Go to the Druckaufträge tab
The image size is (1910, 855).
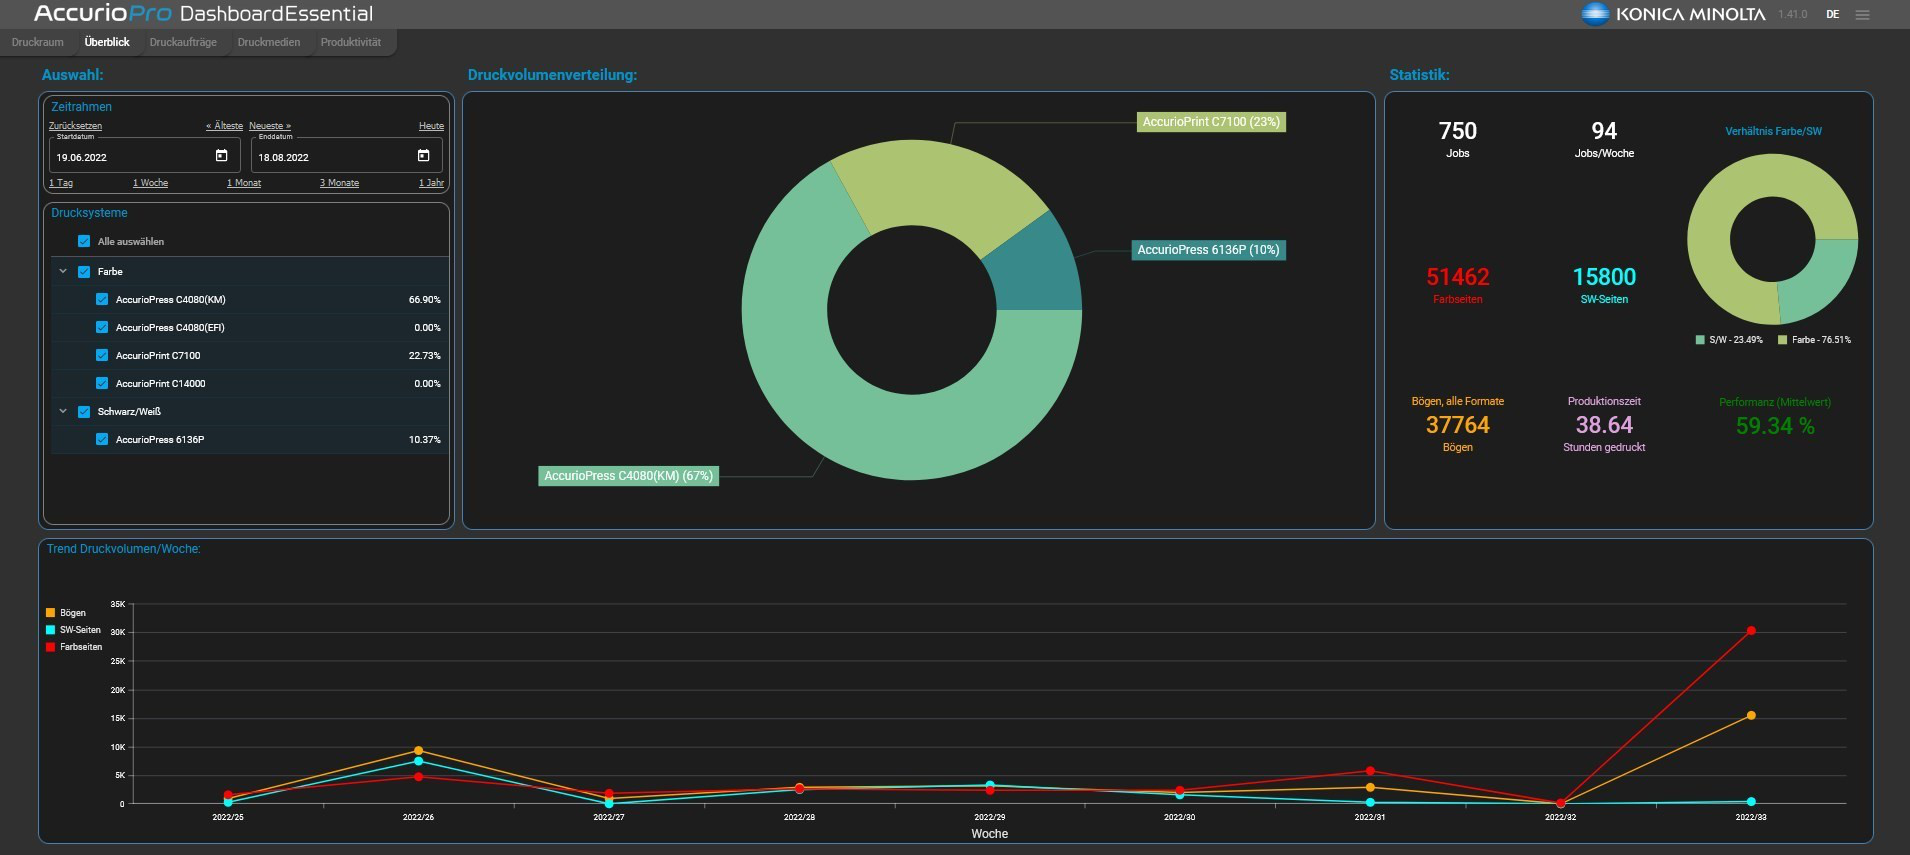(183, 42)
